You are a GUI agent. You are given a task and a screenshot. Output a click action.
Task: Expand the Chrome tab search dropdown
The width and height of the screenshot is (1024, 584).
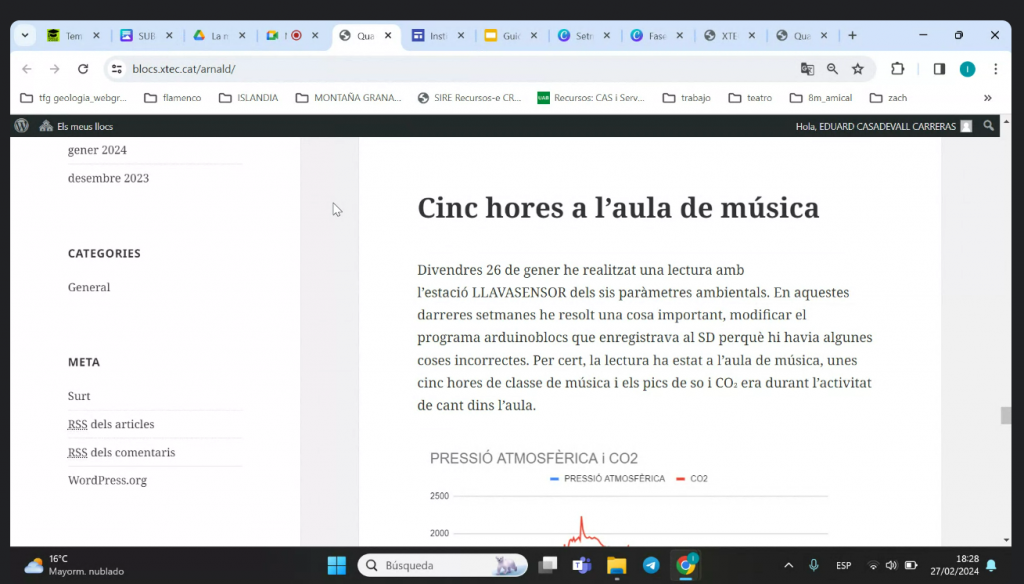pos(25,36)
